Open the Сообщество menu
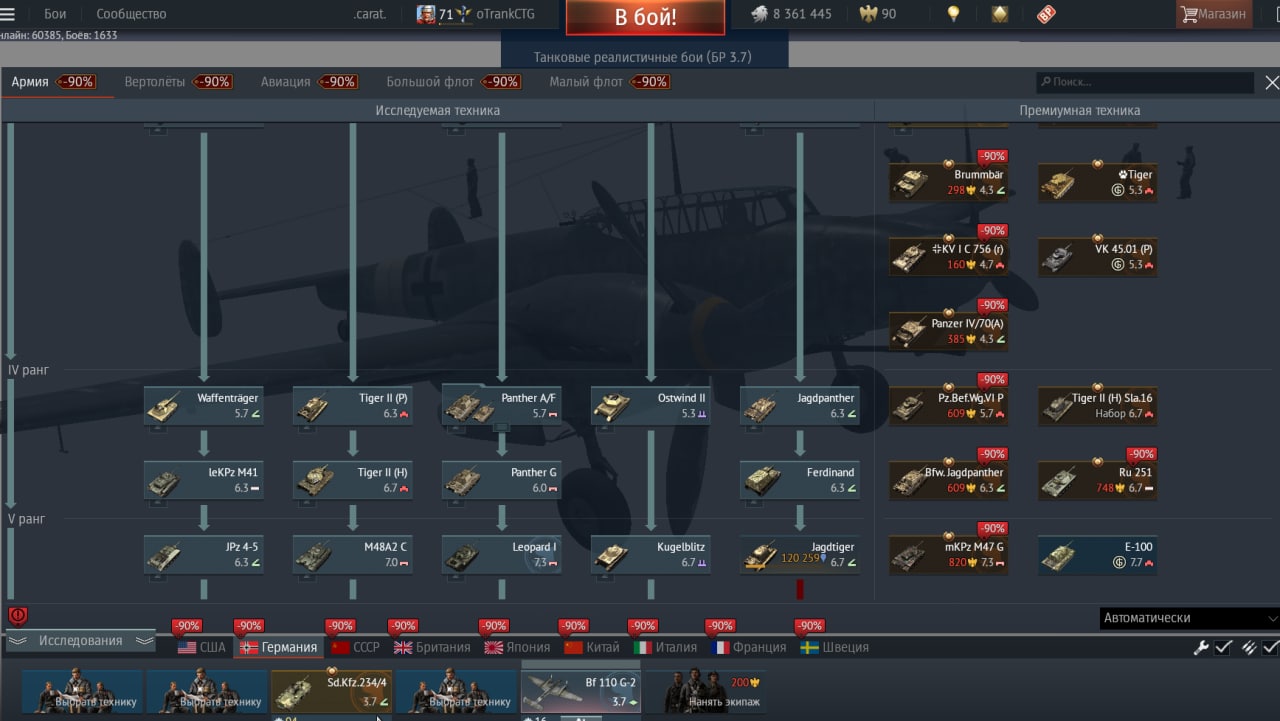 click(131, 14)
